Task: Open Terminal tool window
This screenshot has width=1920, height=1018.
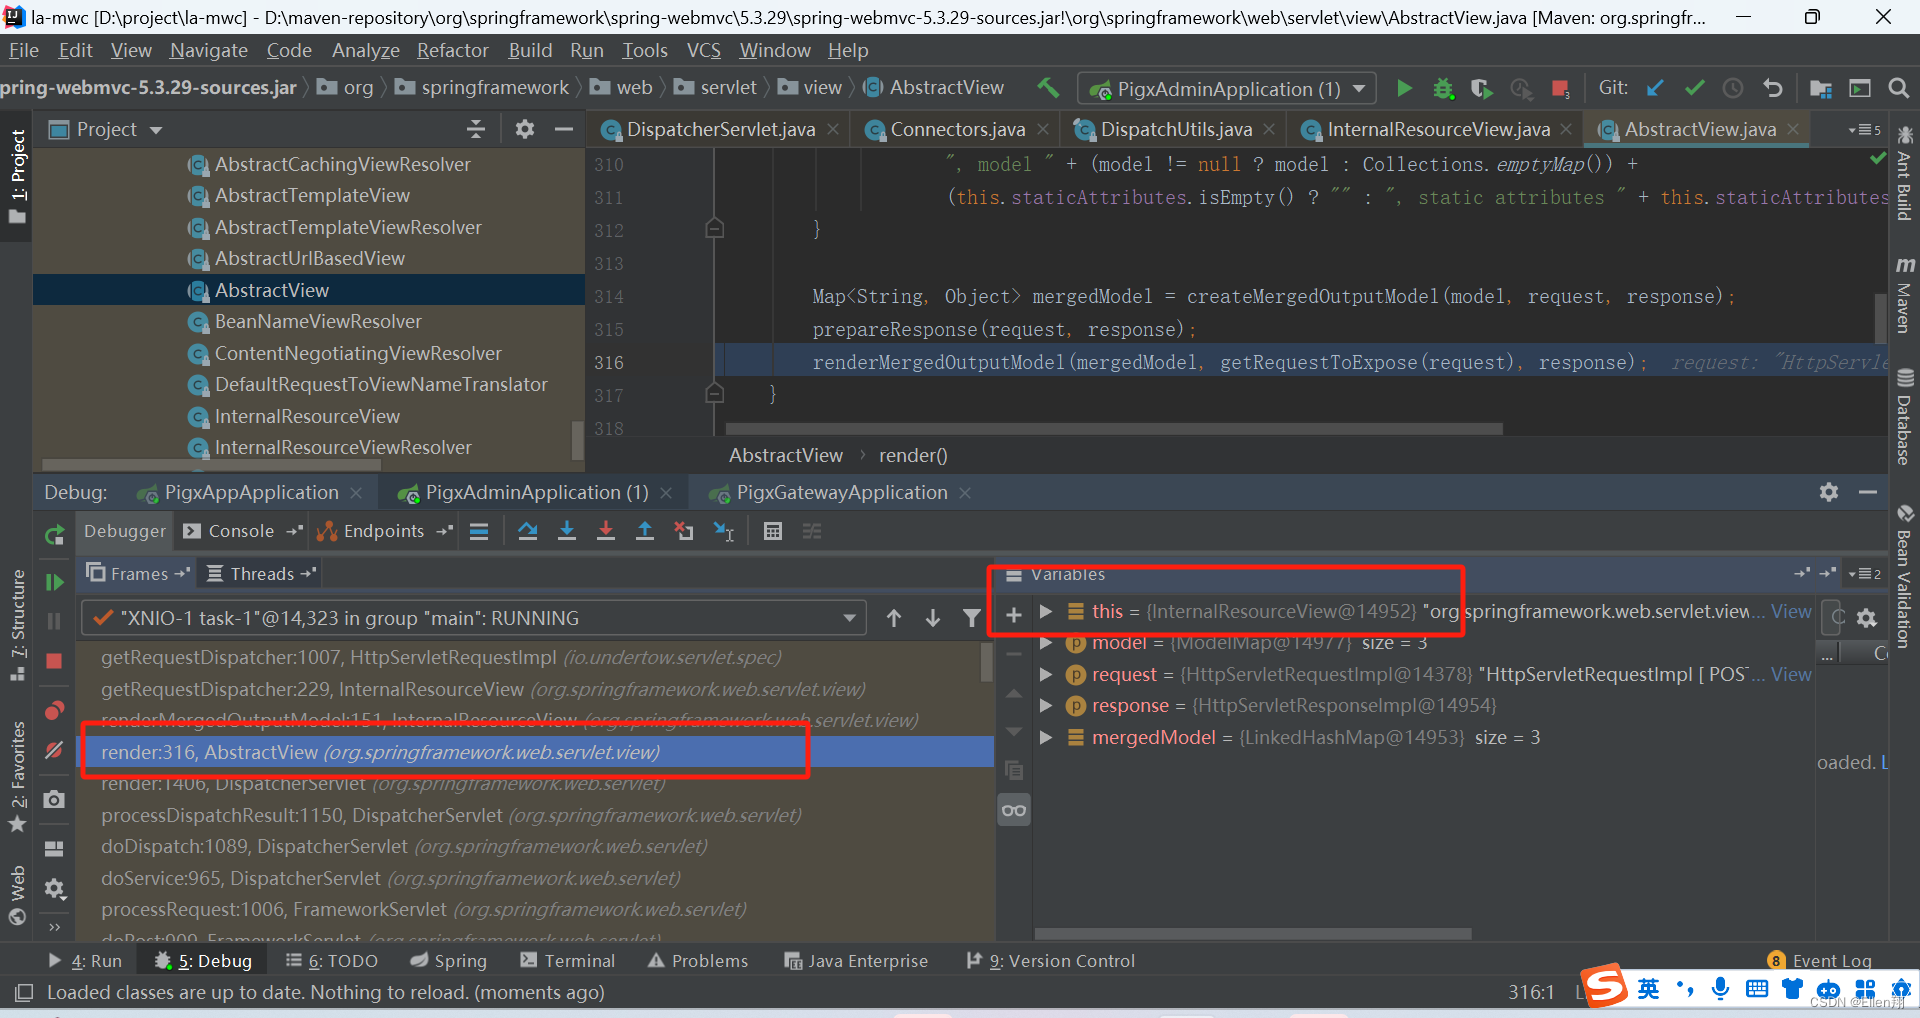Action: (x=567, y=961)
